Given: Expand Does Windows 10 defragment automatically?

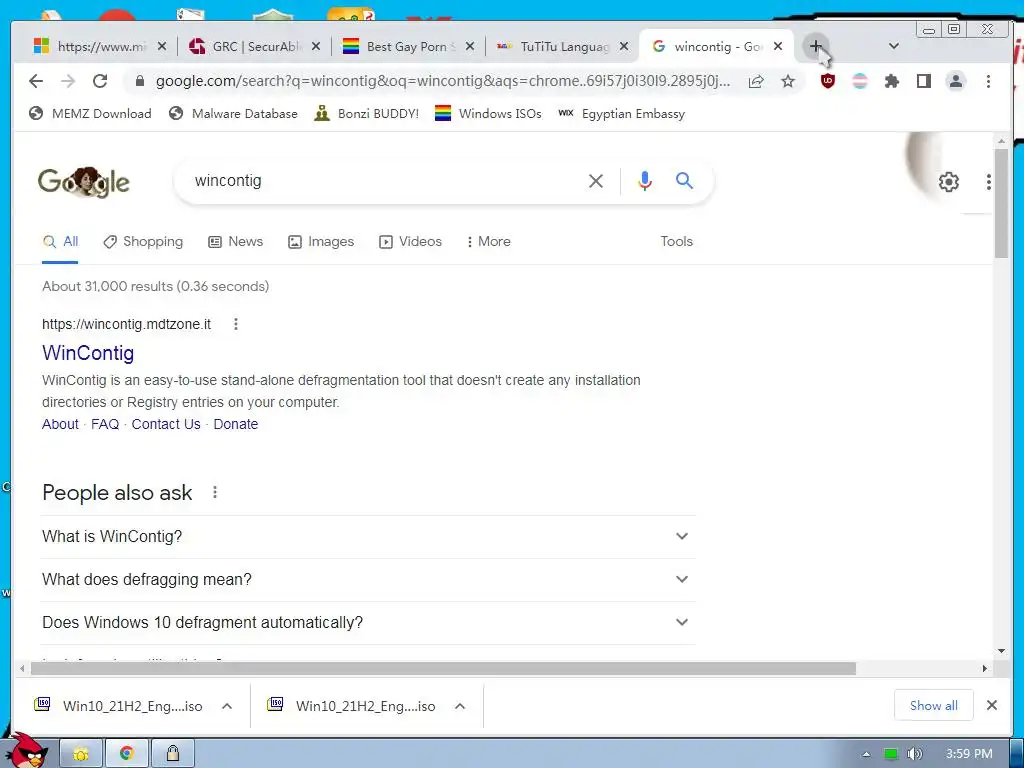Looking at the screenshot, I should [x=368, y=622].
